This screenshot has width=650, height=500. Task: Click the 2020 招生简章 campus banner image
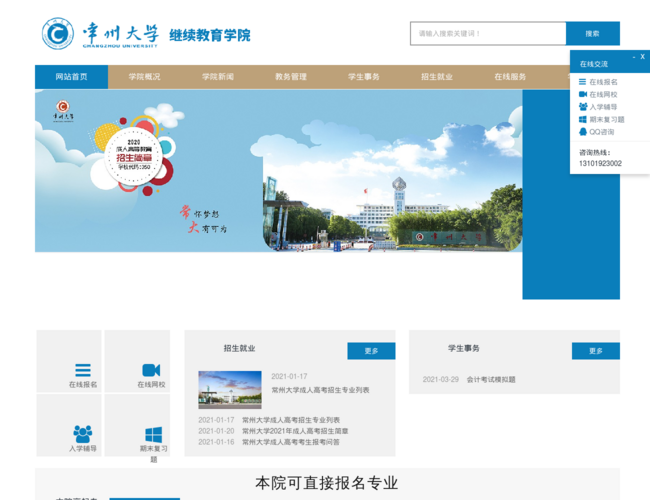pyautogui.click(x=279, y=171)
